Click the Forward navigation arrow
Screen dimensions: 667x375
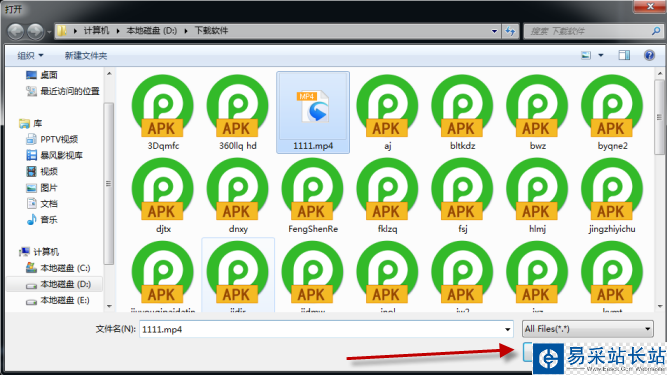click(x=35, y=31)
